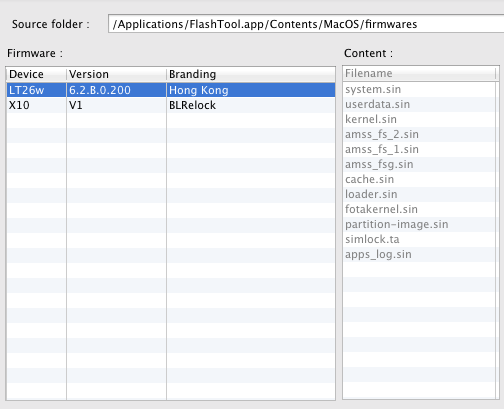504x409 pixels.
Task: Sort by the Version column header
Action: [116, 74]
